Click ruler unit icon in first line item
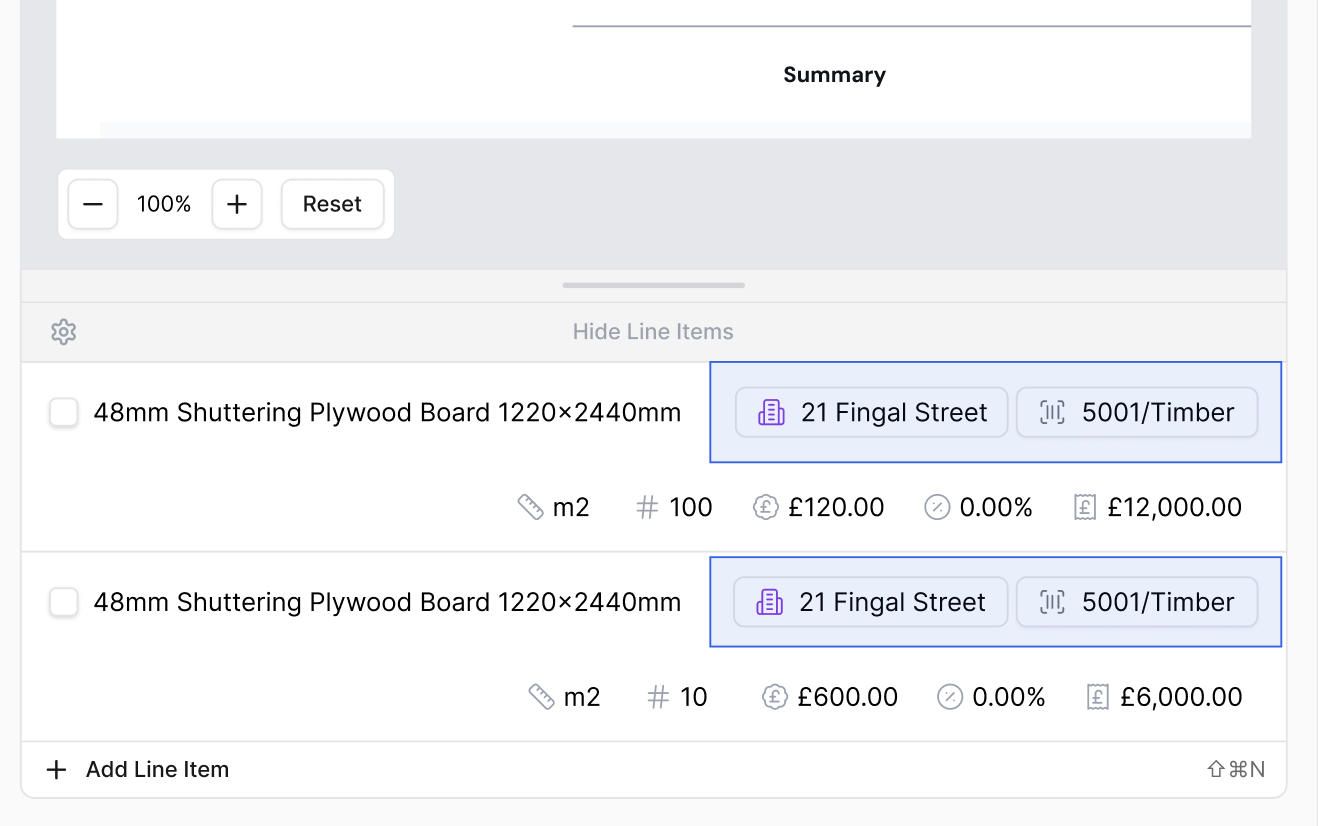Image resolution: width=1318 pixels, height=826 pixels. point(530,508)
